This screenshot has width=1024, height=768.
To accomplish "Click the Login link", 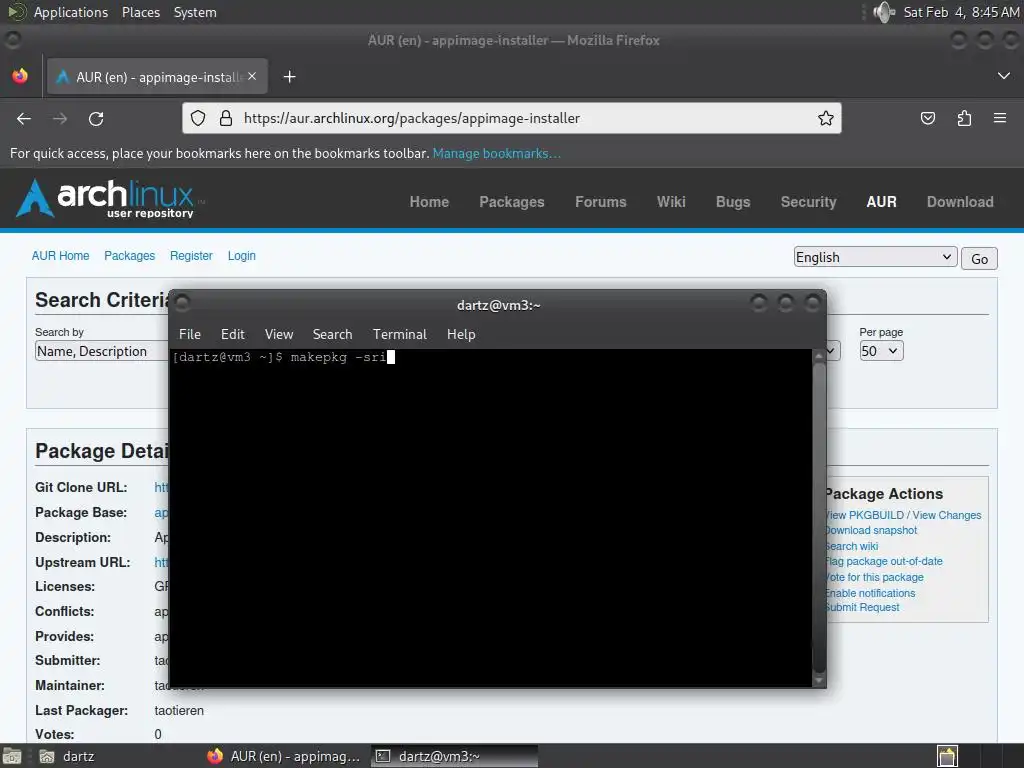I will [242, 256].
